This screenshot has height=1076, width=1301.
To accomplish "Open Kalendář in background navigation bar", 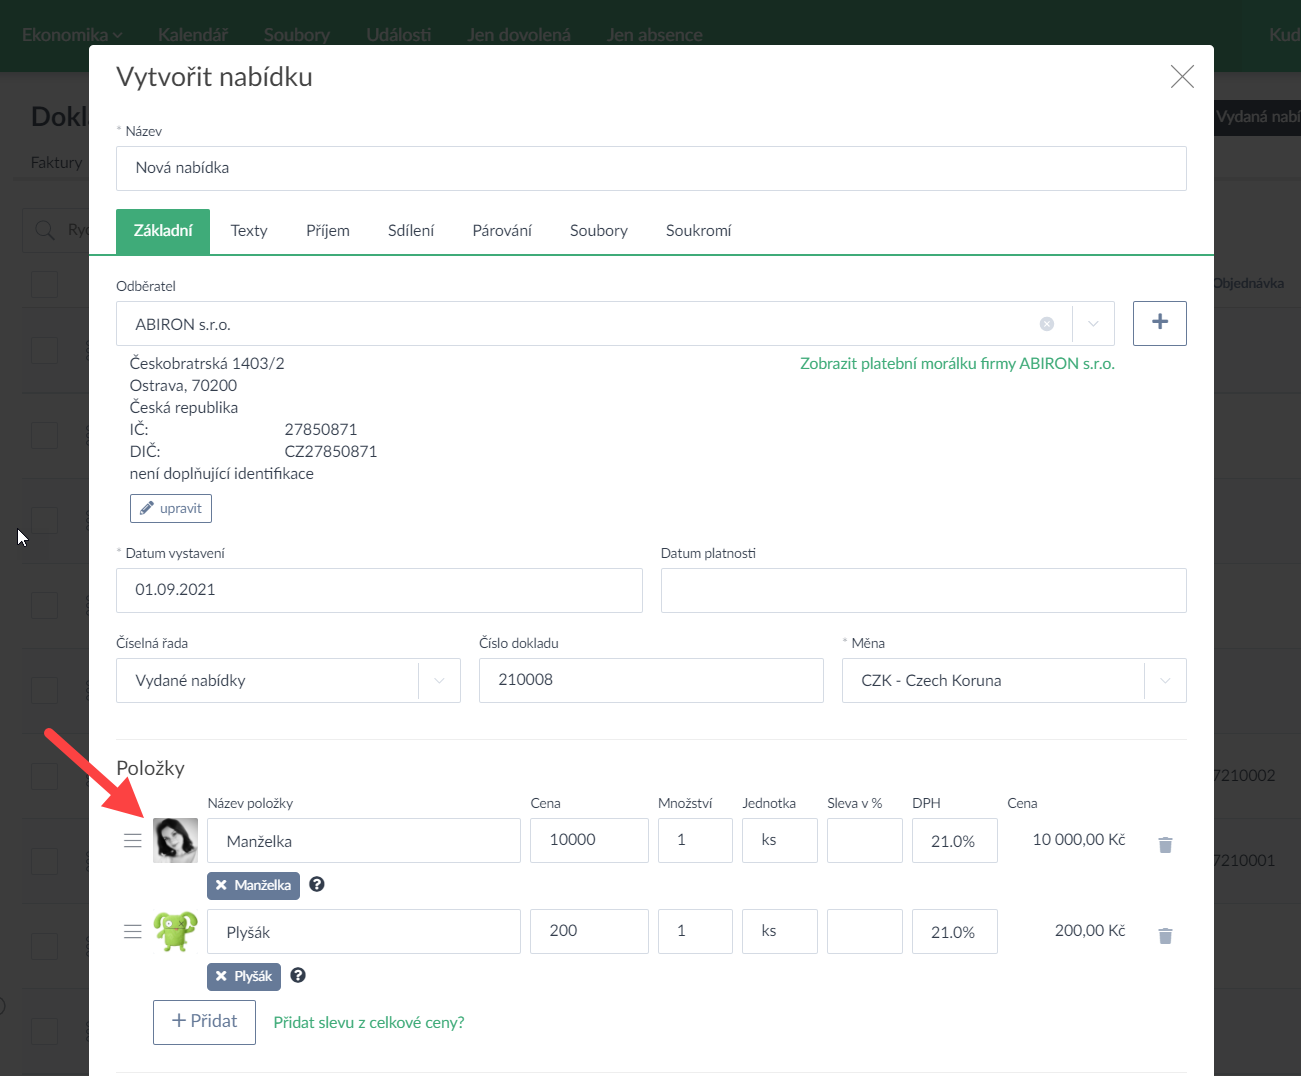I will click(193, 35).
